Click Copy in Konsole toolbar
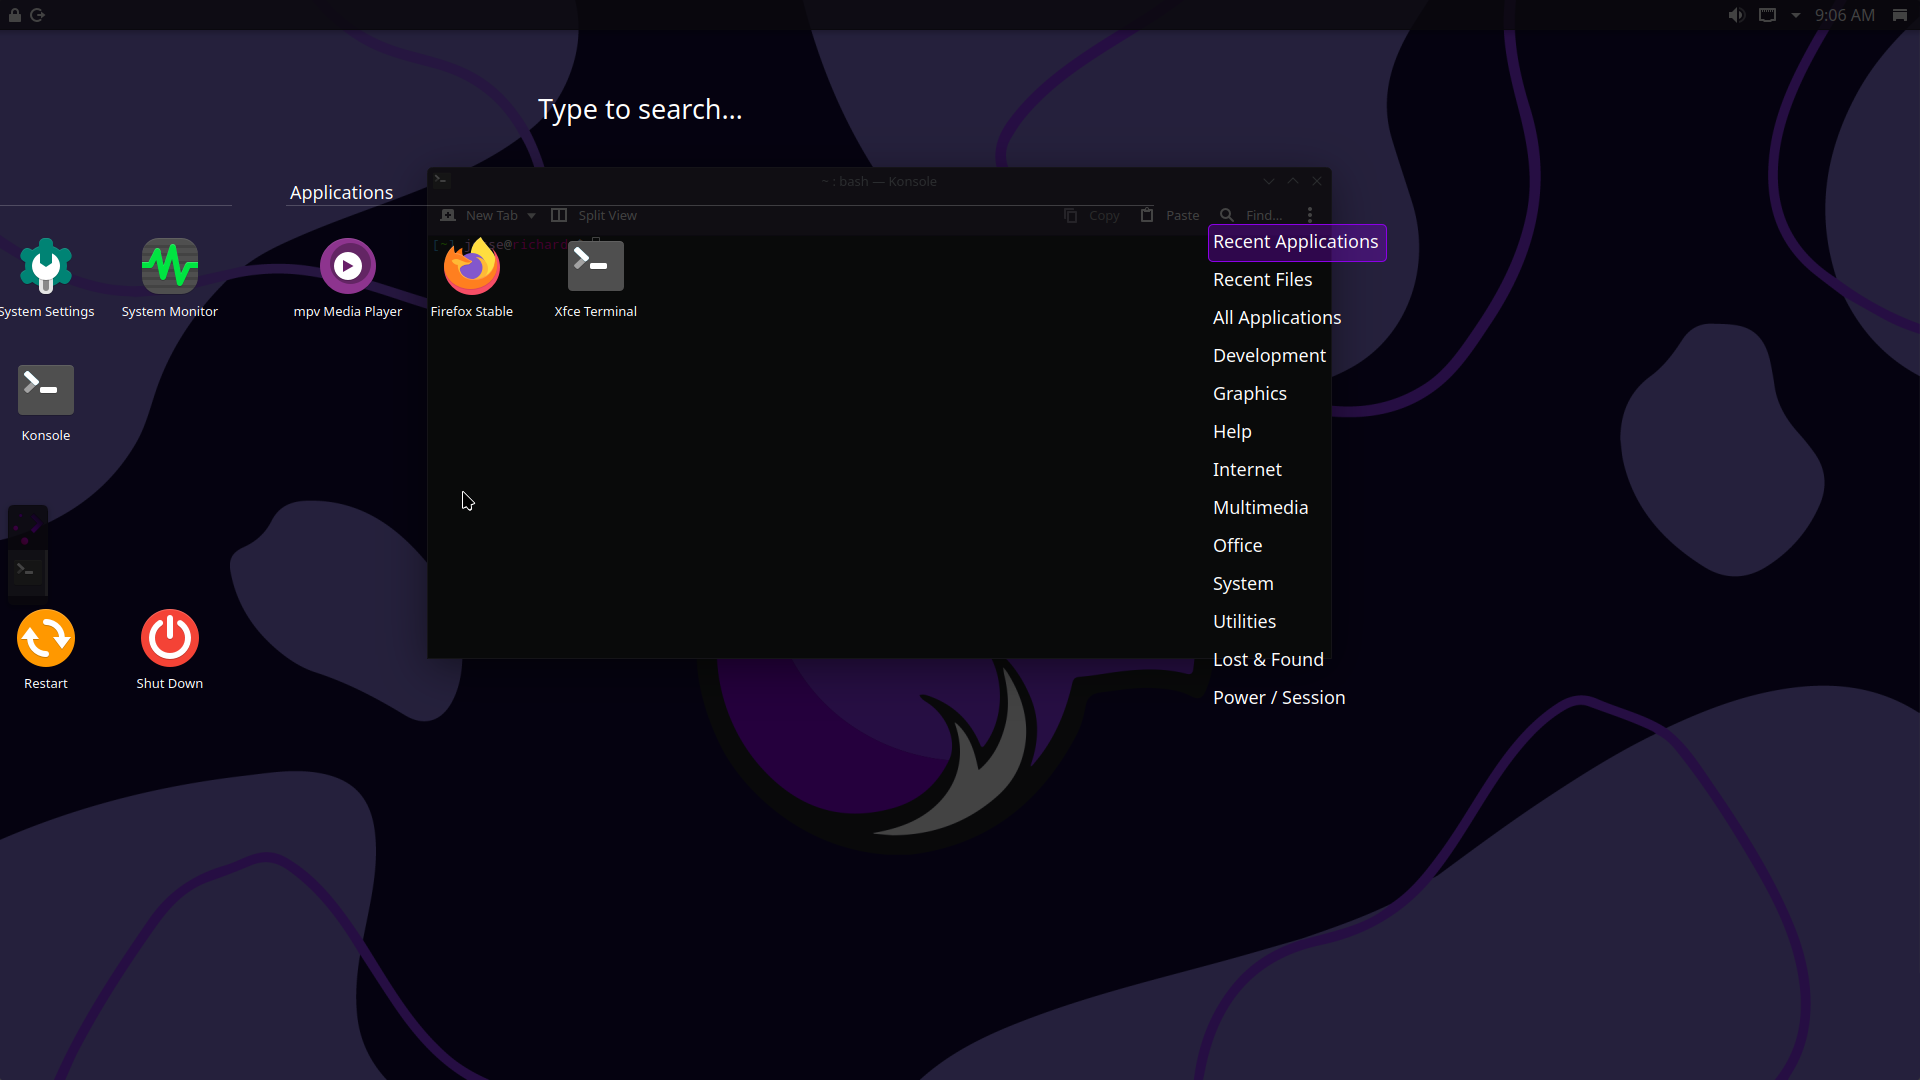Screen dimensions: 1920x1080 pyautogui.click(x=1092, y=215)
